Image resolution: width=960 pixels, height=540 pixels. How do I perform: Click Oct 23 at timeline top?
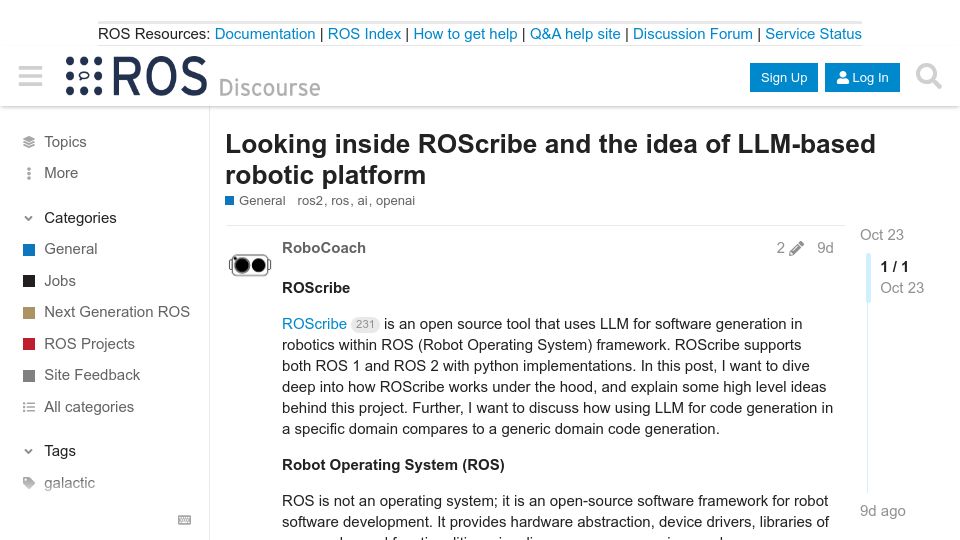[882, 235]
